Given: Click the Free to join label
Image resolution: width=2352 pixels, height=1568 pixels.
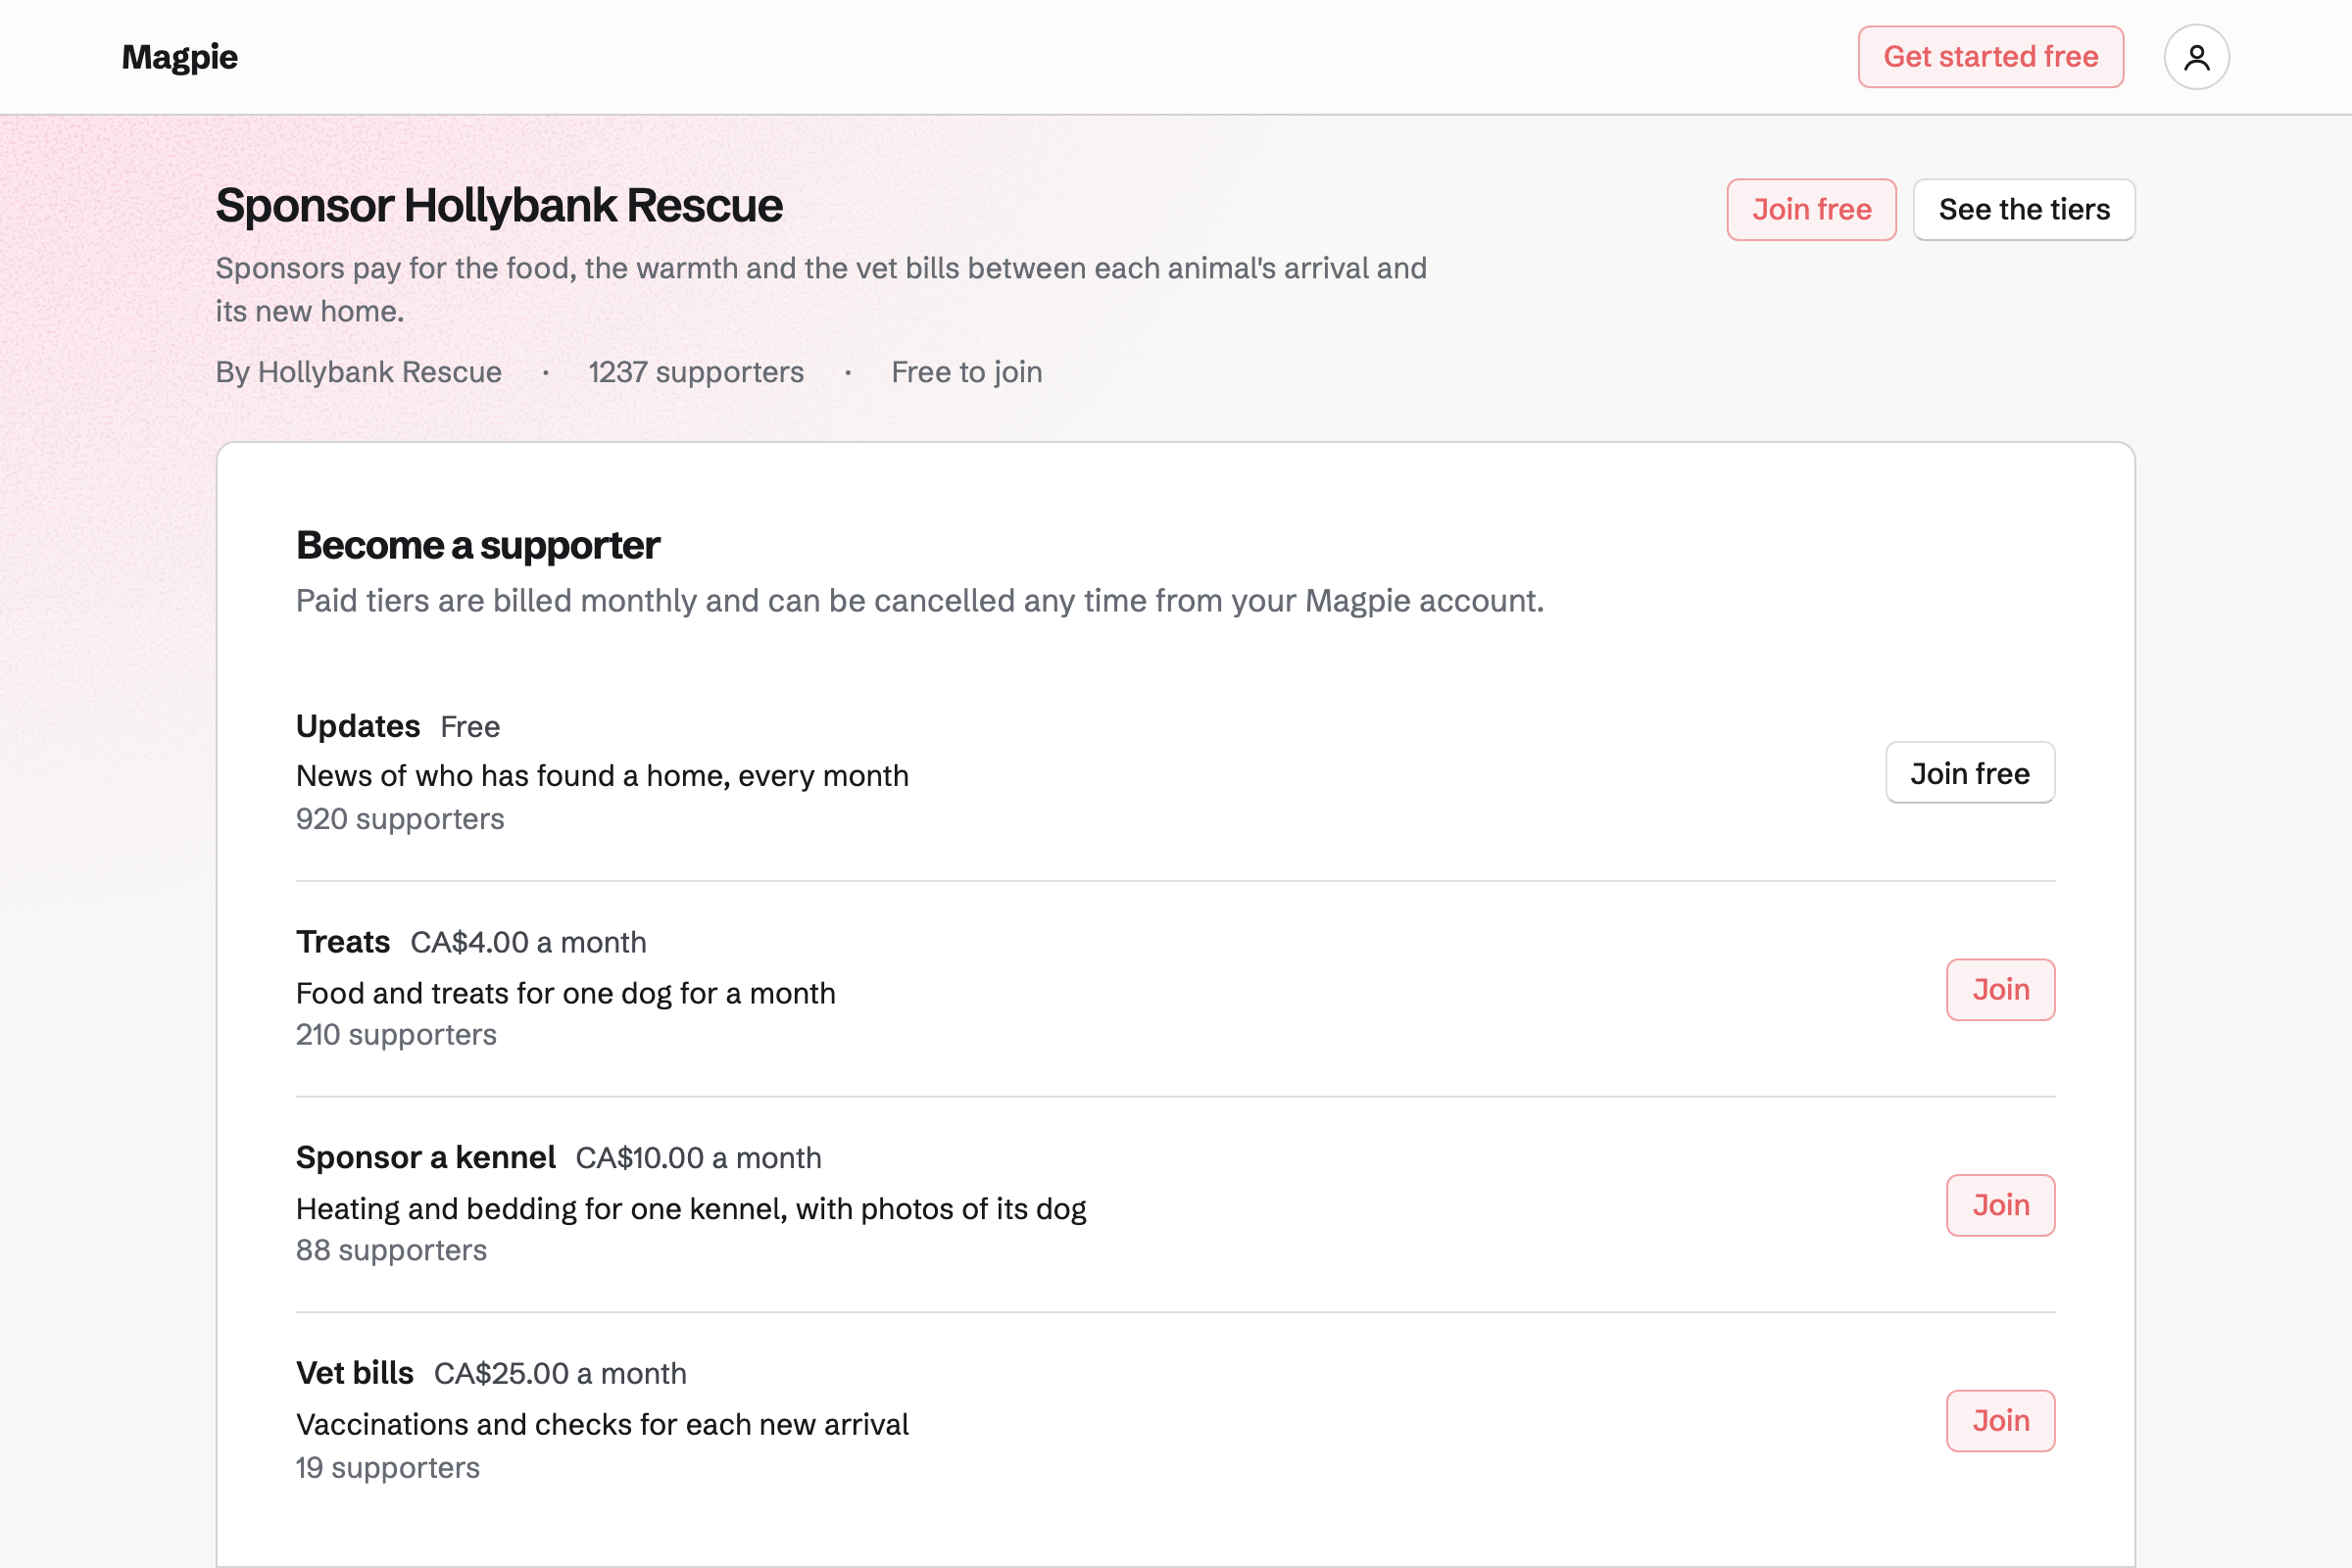Looking at the screenshot, I should coord(967,372).
